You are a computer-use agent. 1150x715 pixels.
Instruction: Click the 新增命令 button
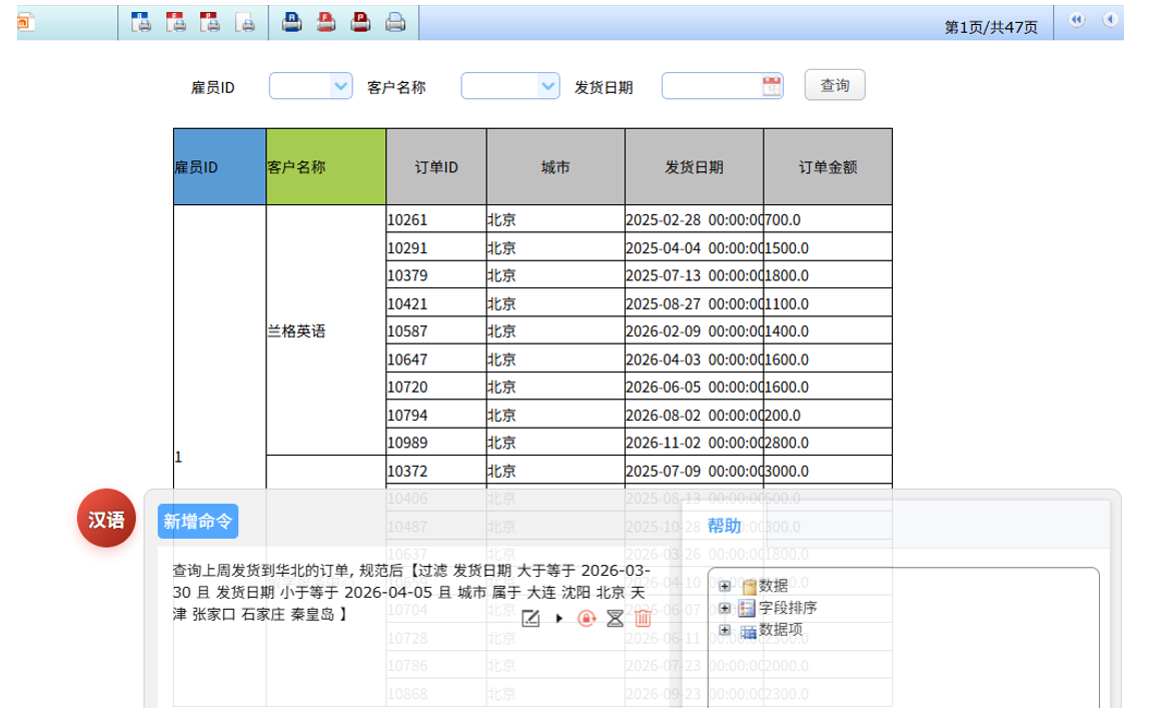197,521
